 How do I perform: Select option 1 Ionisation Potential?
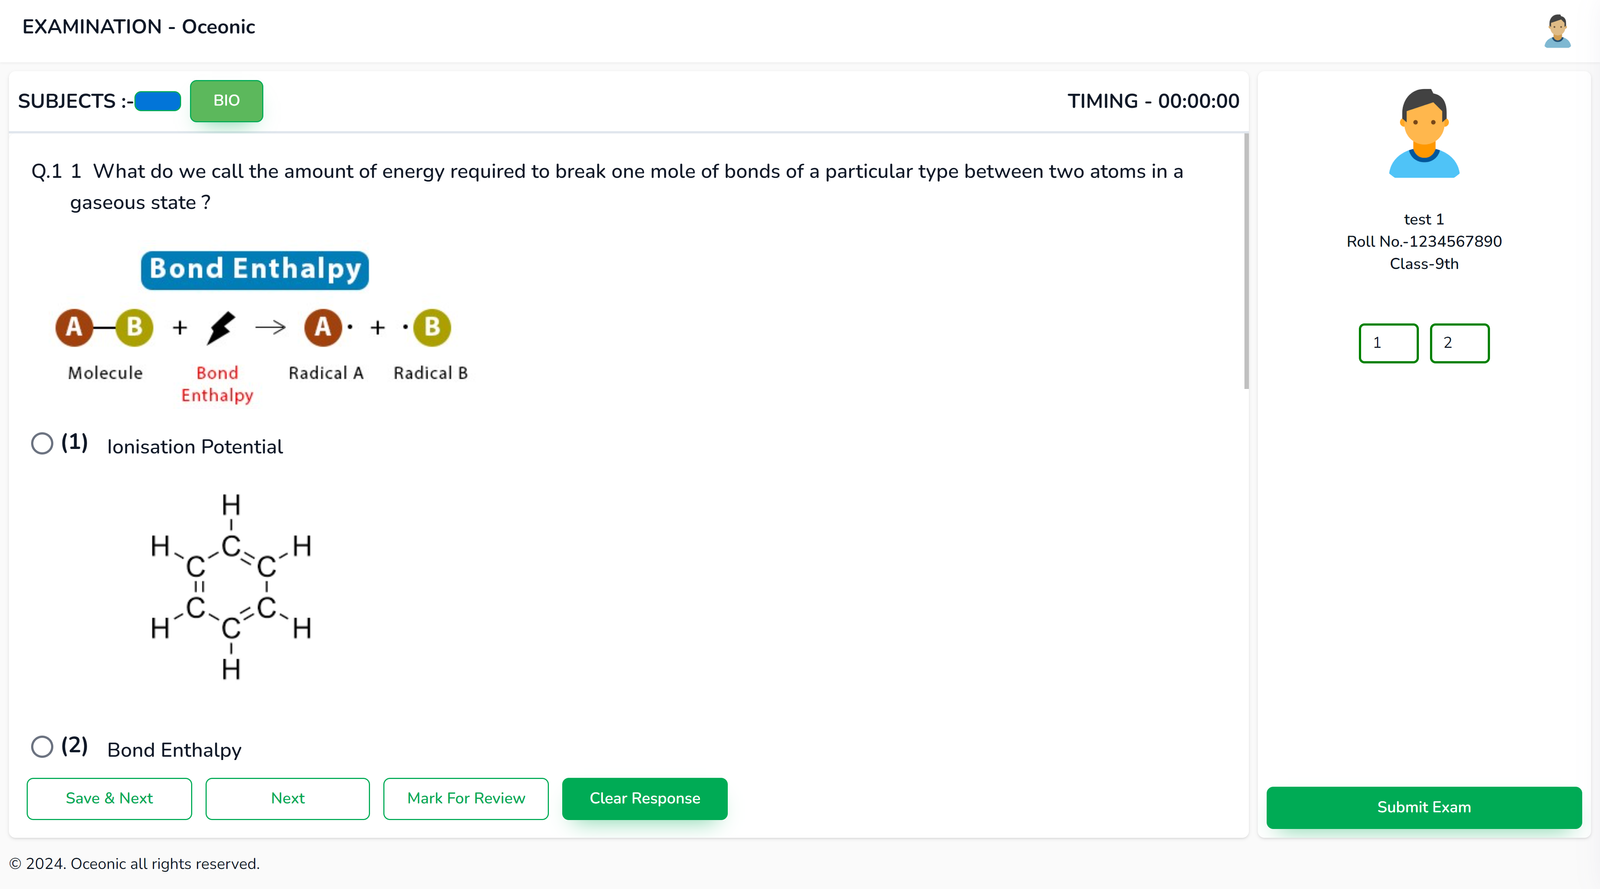coord(42,443)
